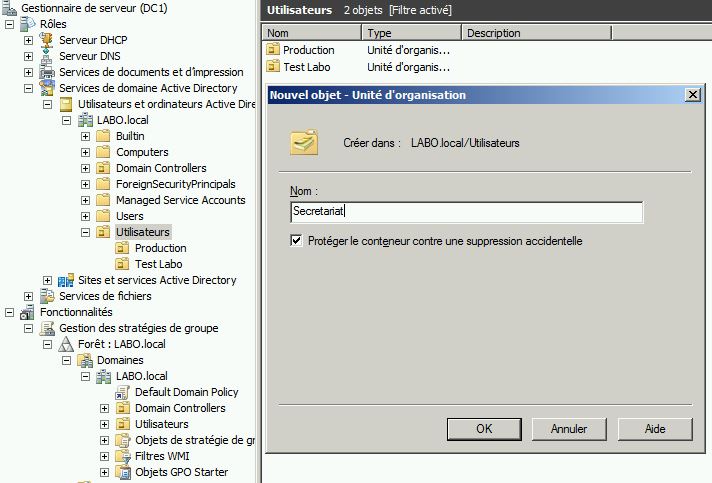Click the Gestionnaire de serveur root icon

tap(10, 8)
